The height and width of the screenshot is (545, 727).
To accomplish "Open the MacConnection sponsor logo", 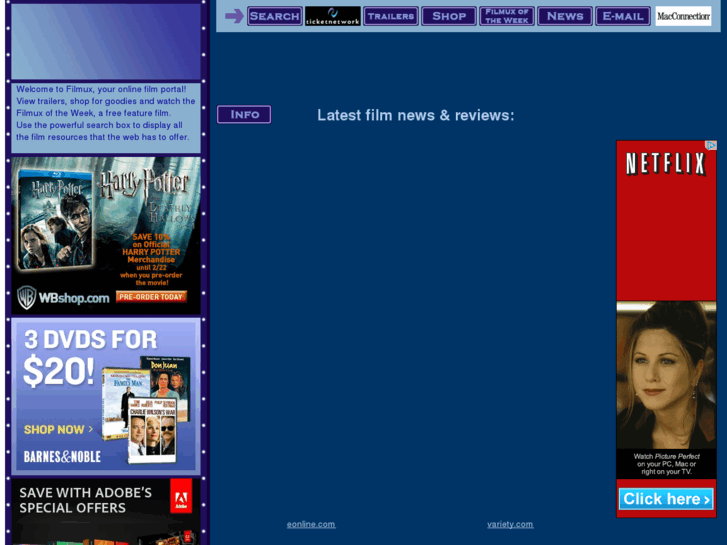I will tap(683, 16).
